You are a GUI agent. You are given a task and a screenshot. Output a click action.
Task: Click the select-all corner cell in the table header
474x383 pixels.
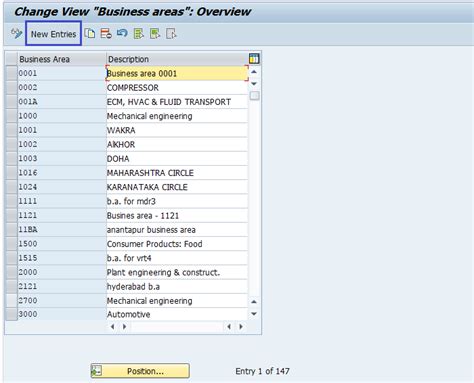11,59
